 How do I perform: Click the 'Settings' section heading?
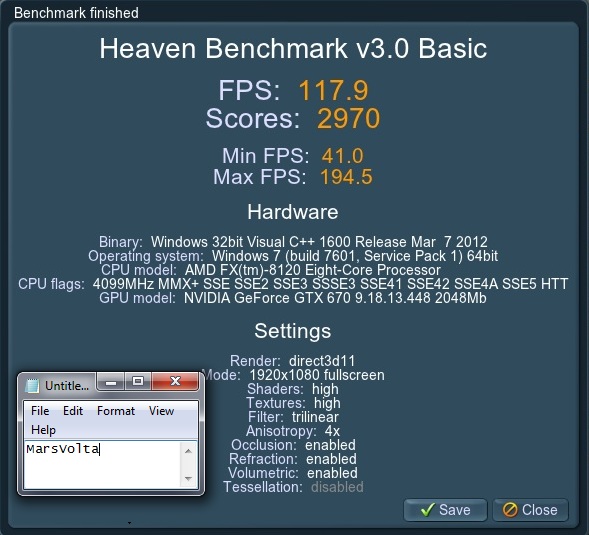coord(293,331)
